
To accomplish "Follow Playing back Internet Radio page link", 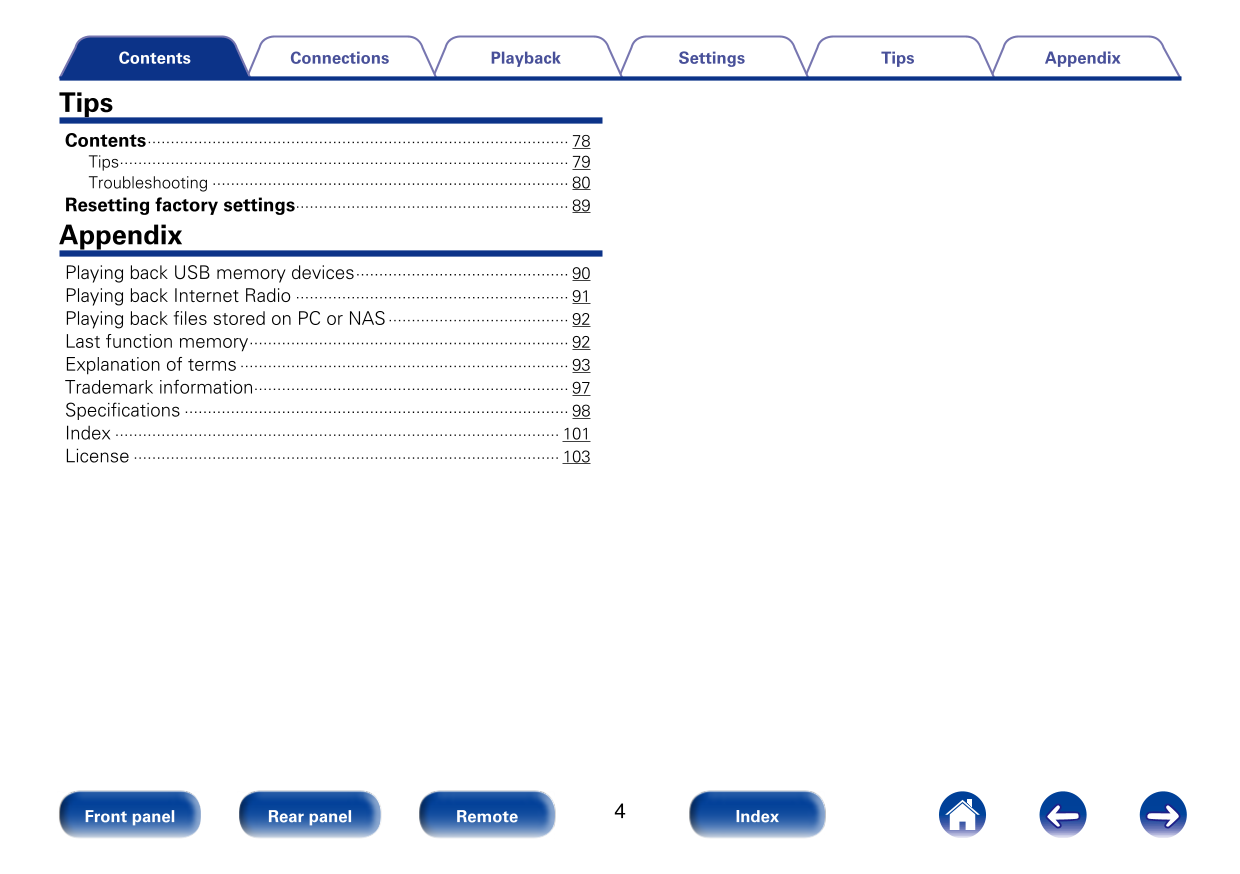I will point(581,297).
